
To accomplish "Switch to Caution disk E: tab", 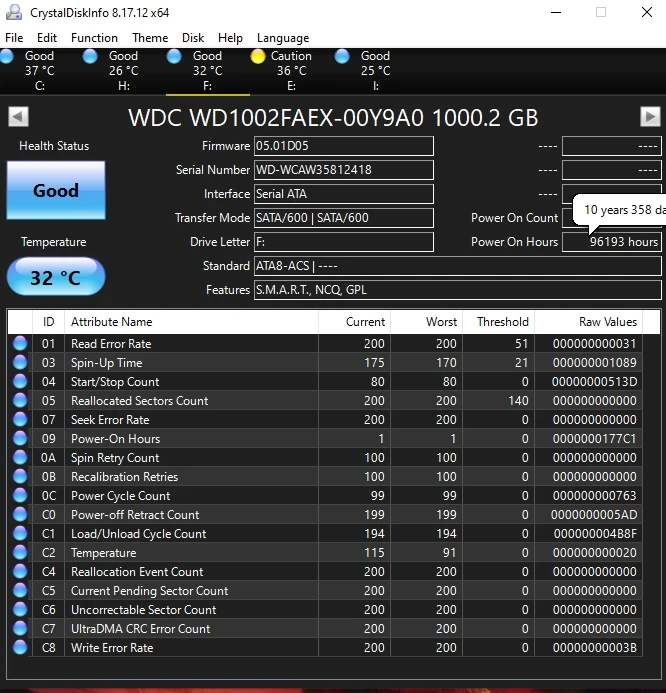I will click(292, 71).
